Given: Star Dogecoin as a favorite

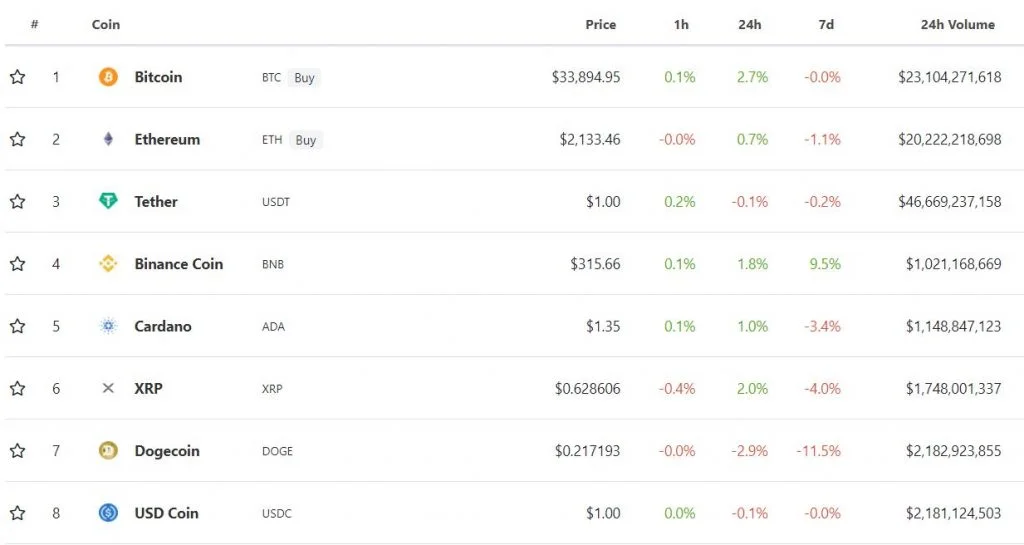Looking at the screenshot, I should point(17,451).
